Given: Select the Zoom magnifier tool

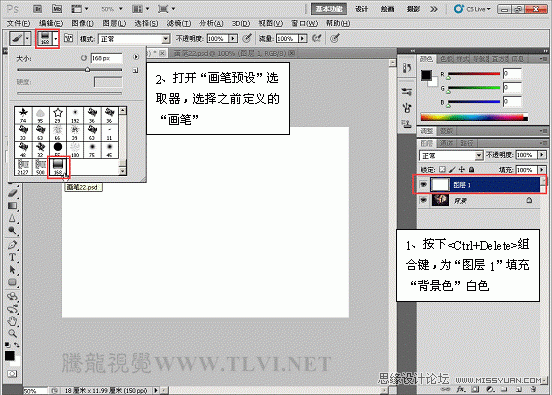Looking at the screenshot, I should [x=12, y=333].
